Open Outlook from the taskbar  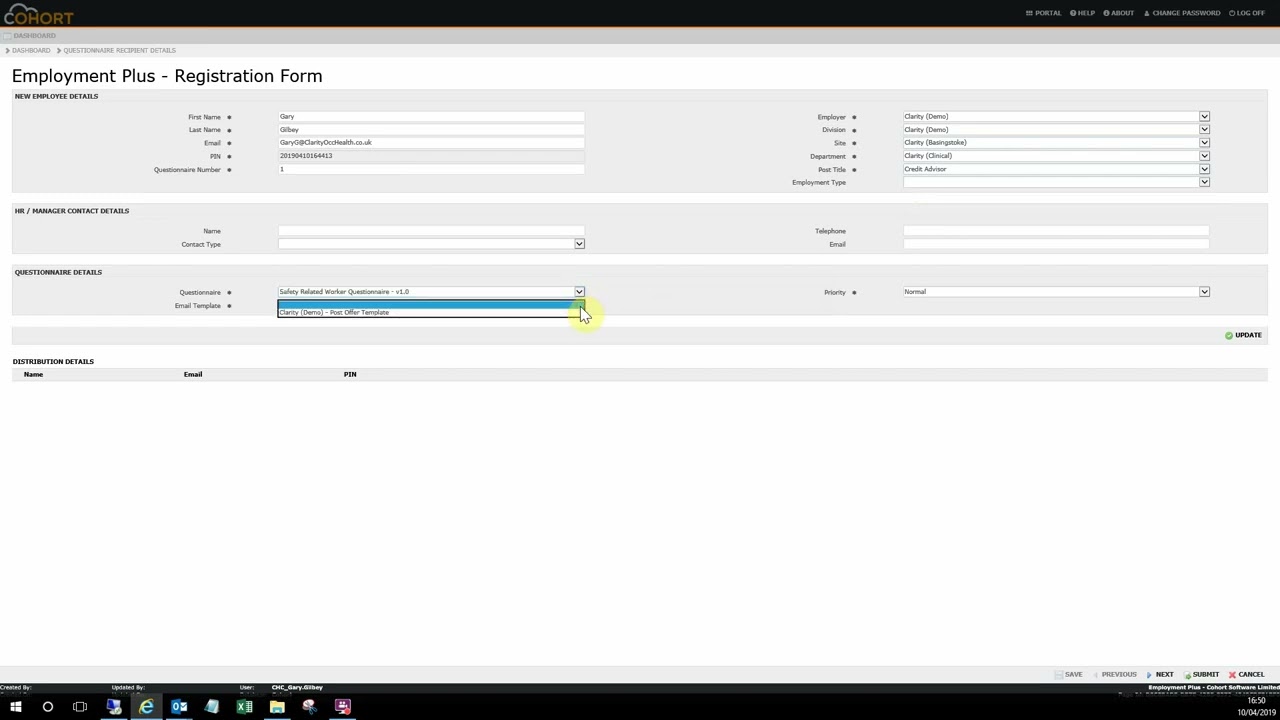click(x=179, y=707)
